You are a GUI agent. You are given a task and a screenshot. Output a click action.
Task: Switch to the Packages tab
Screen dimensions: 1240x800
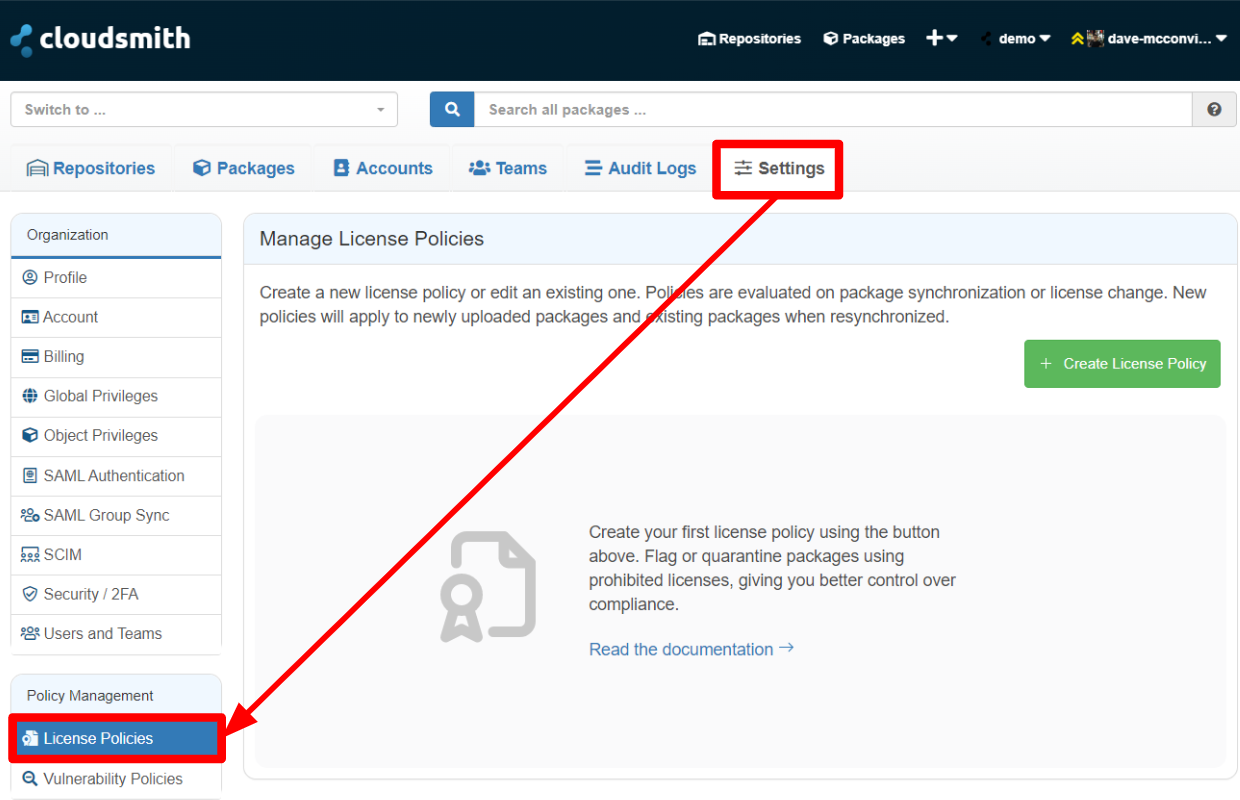click(244, 168)
